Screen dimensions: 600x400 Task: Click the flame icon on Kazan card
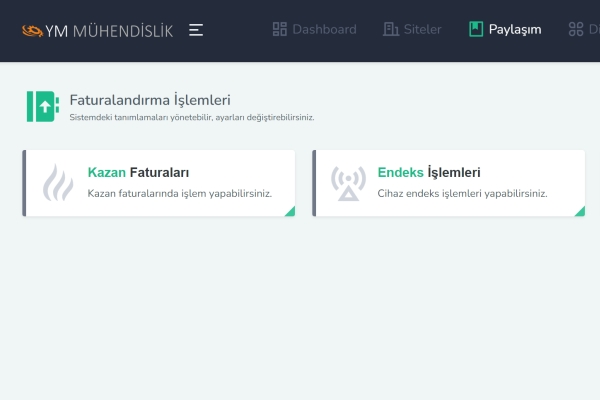click(58, 183)
